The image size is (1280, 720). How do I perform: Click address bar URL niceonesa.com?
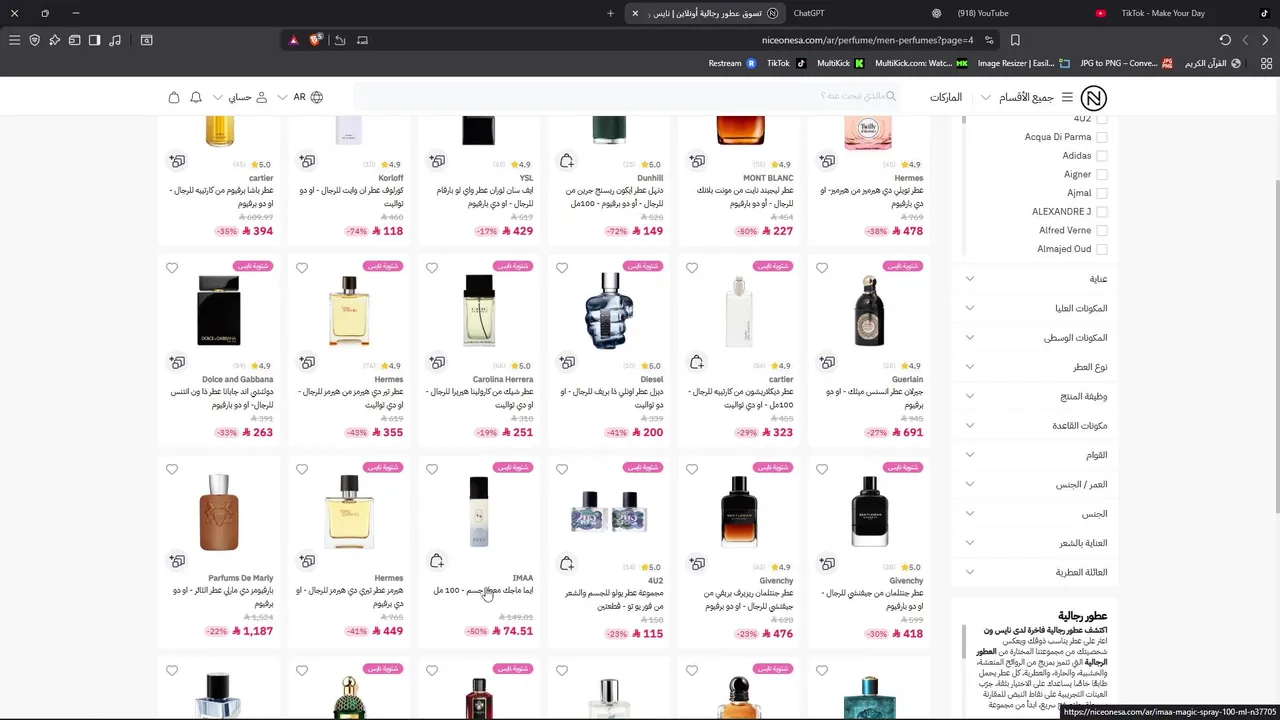[867, 40]
